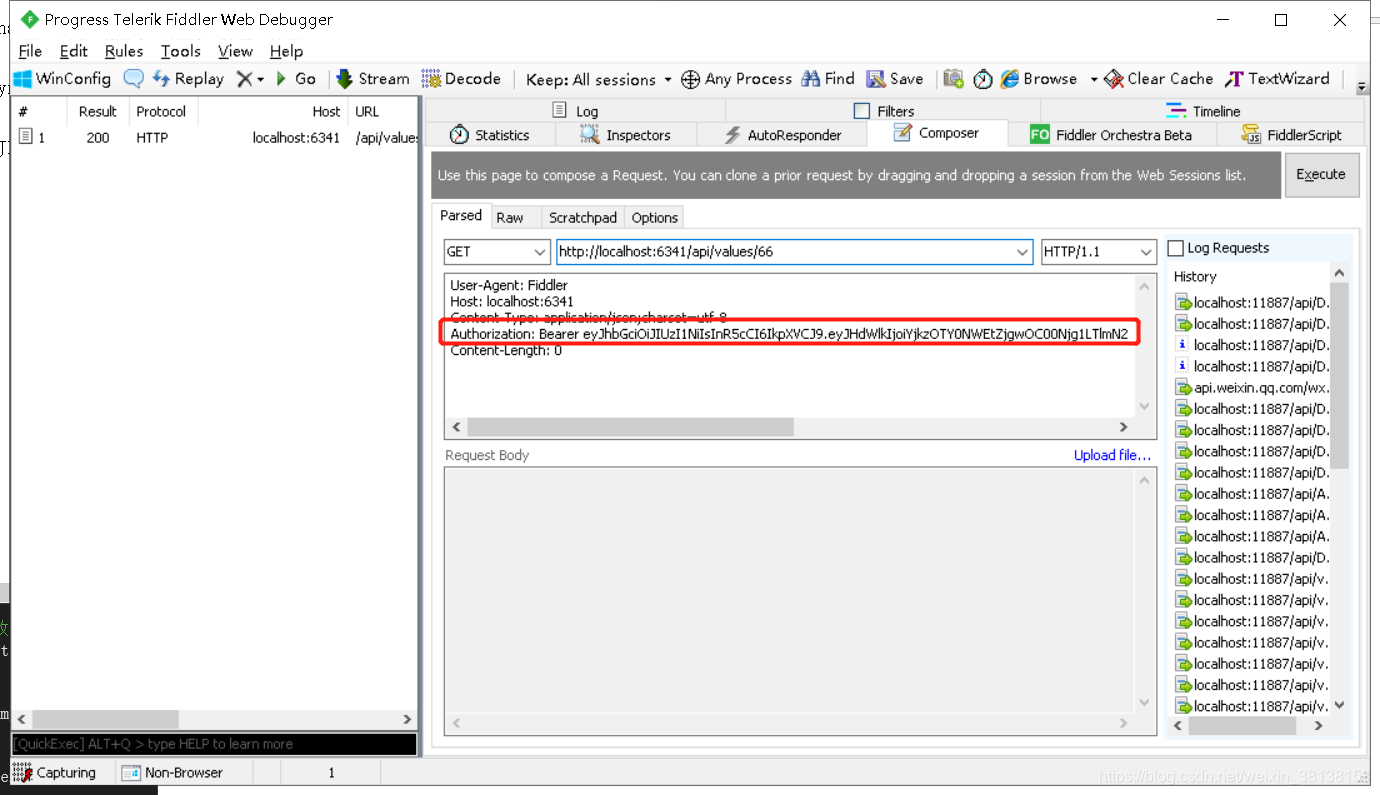Click Clear Cache in toolbar
1380x795 pixels.
click(1159, 79)
